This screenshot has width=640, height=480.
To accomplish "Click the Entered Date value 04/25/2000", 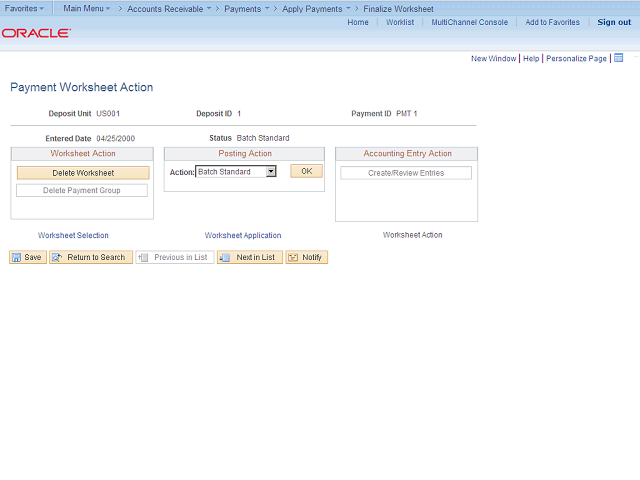I will coord(116,138).
